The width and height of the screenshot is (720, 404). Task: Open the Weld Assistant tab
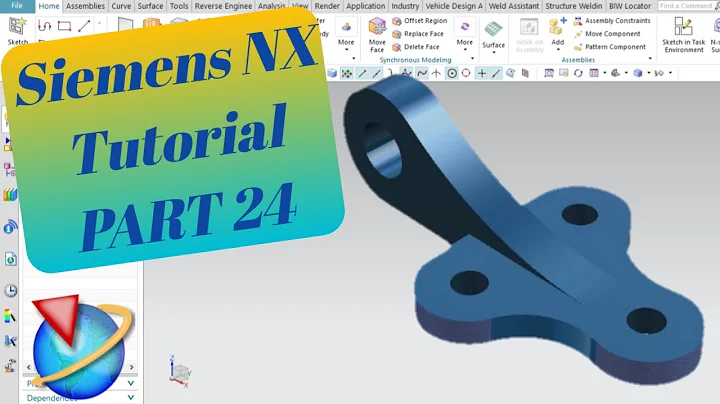pyautogui.click(x=513, y=6)
